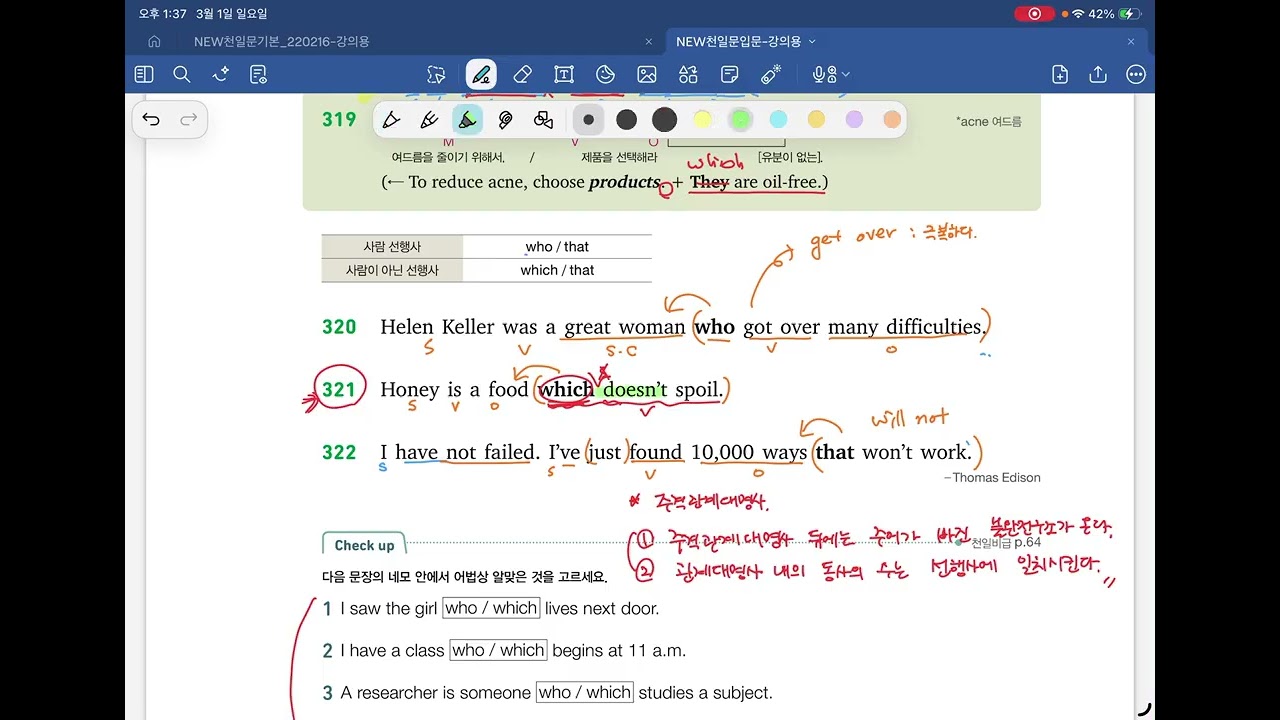
Task: Choose the tape tool style
Action: (506, 120)
